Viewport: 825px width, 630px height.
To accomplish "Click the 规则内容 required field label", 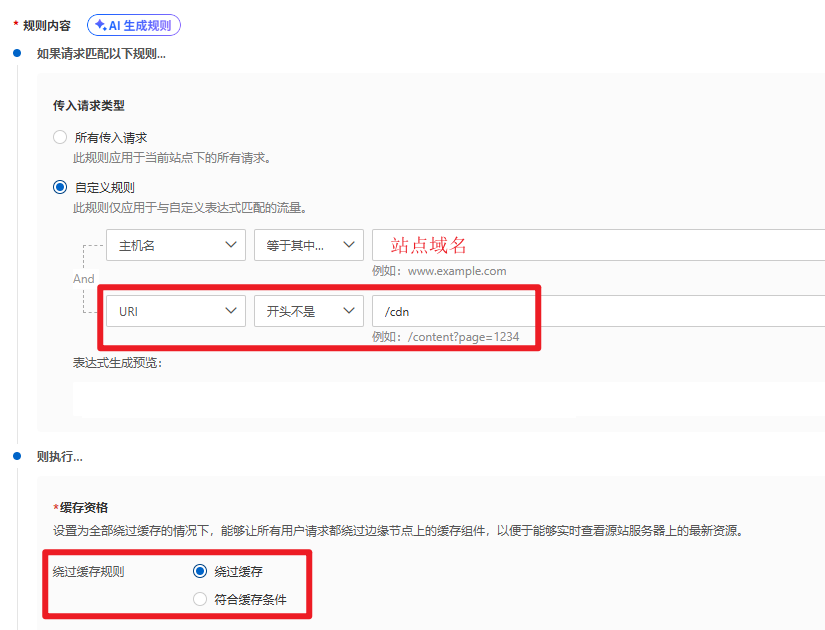I will pyautogui.click(x=46, y=26).
